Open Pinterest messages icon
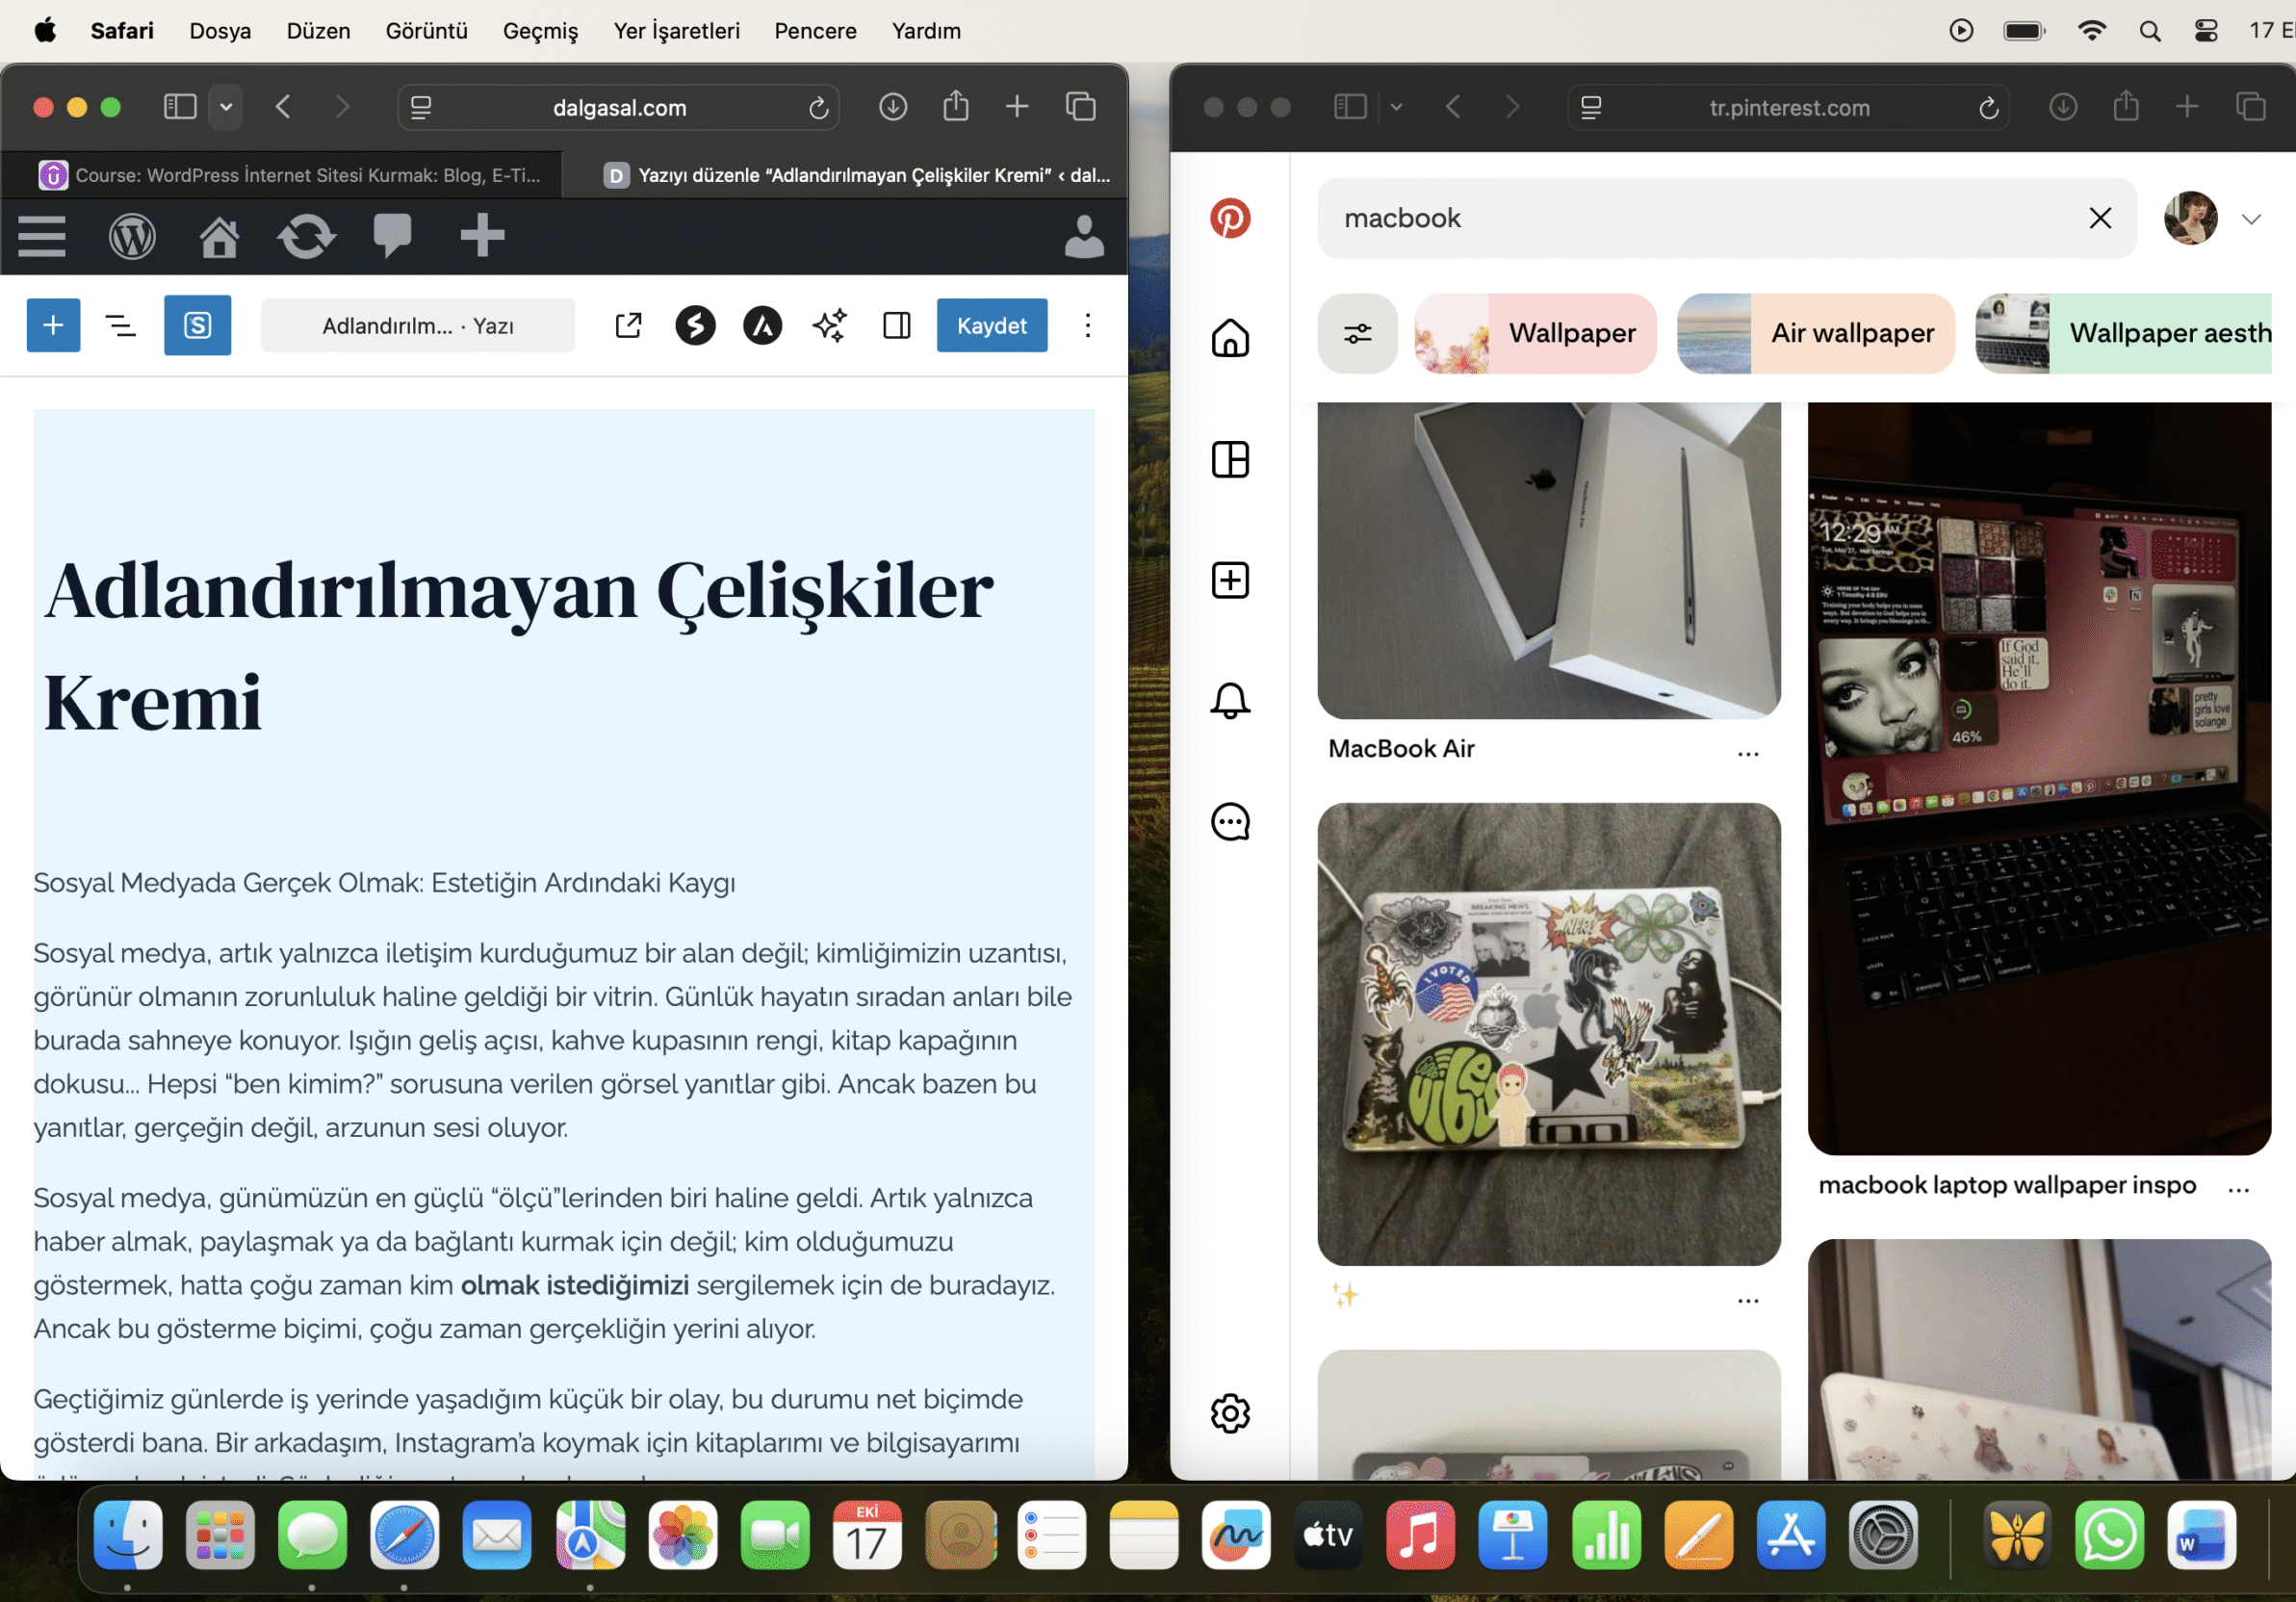Screen dimensions: 2296x1602 pyautogui.click(x=1230, y=822)
